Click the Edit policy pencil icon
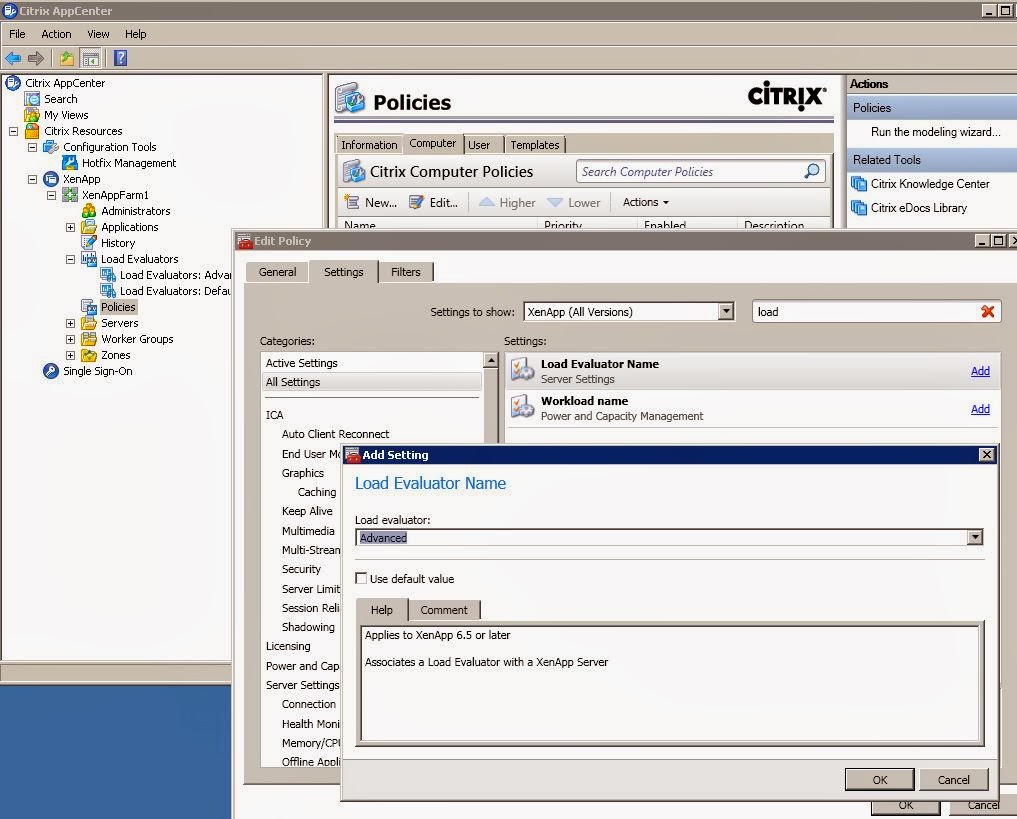The image size is (1017, 819). tap(416, 202)
